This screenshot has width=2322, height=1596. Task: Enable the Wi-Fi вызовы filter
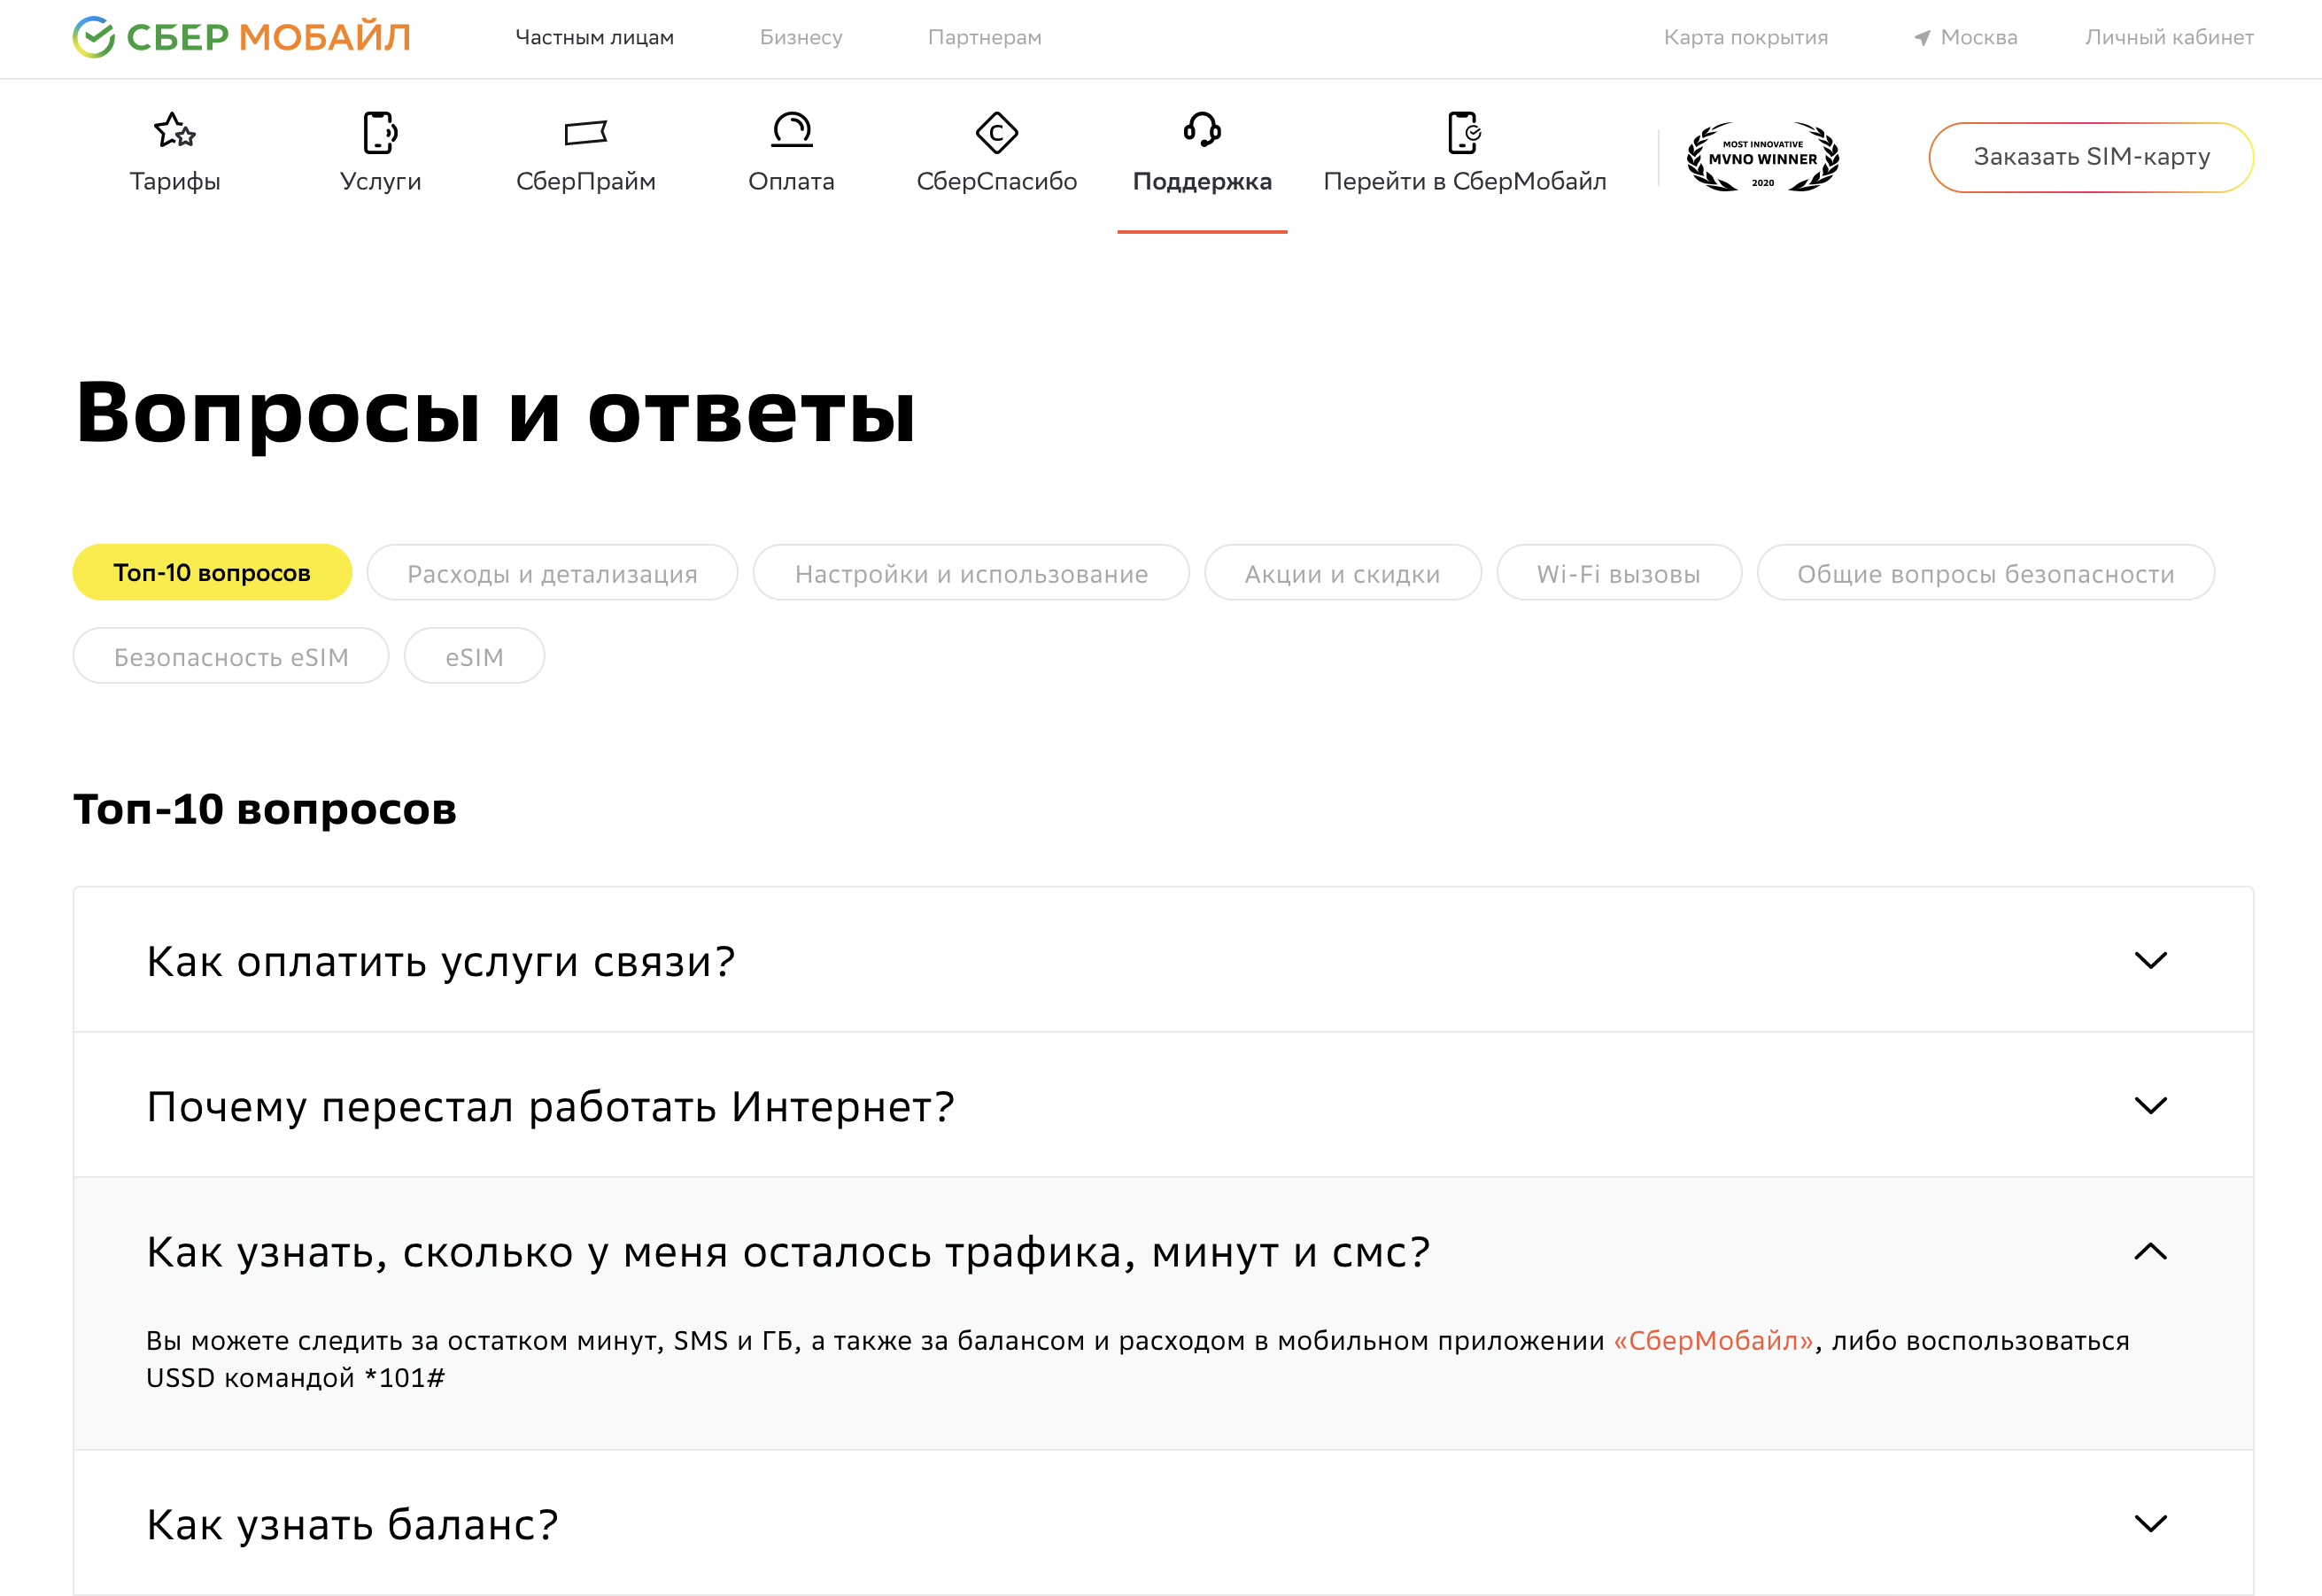pyautogui.click(x=1618, y=572)
